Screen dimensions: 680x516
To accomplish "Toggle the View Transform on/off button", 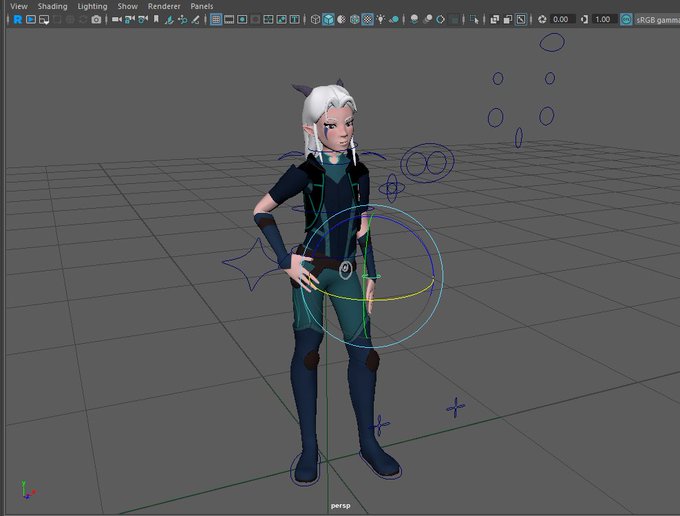I will click(x=626, y=20).
